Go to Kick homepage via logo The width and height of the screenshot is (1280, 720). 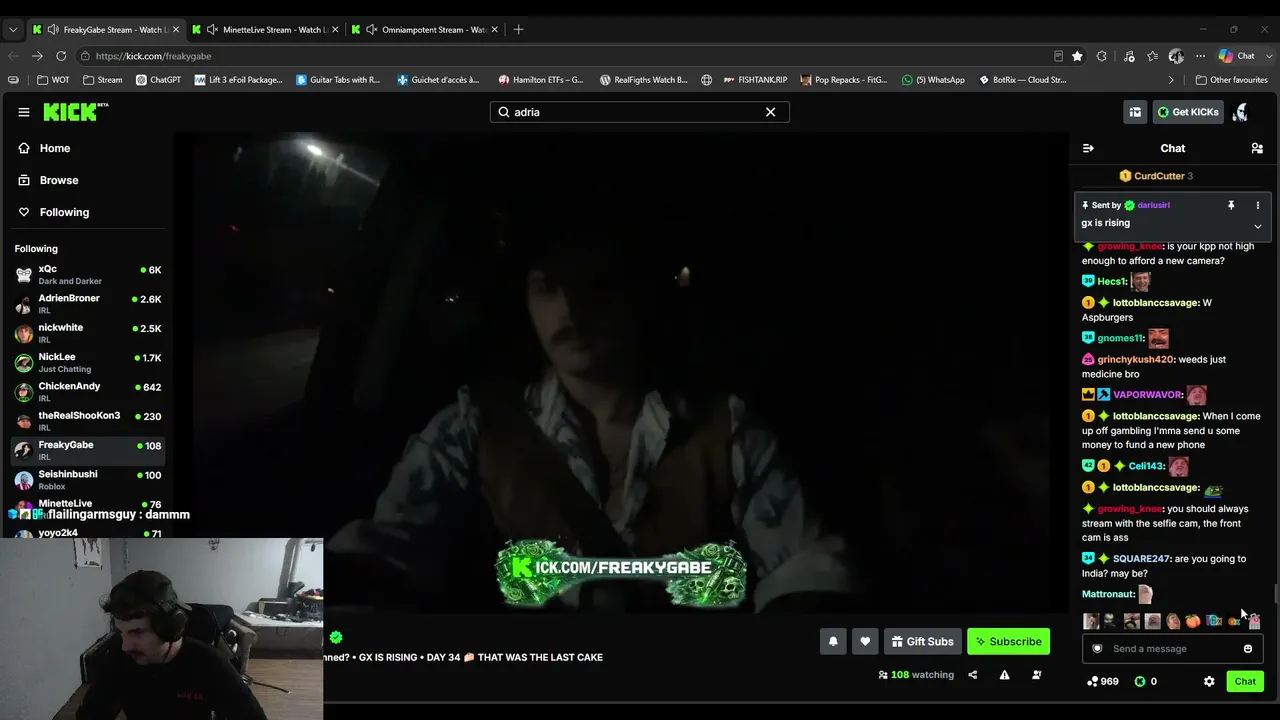tap(75, 111)
